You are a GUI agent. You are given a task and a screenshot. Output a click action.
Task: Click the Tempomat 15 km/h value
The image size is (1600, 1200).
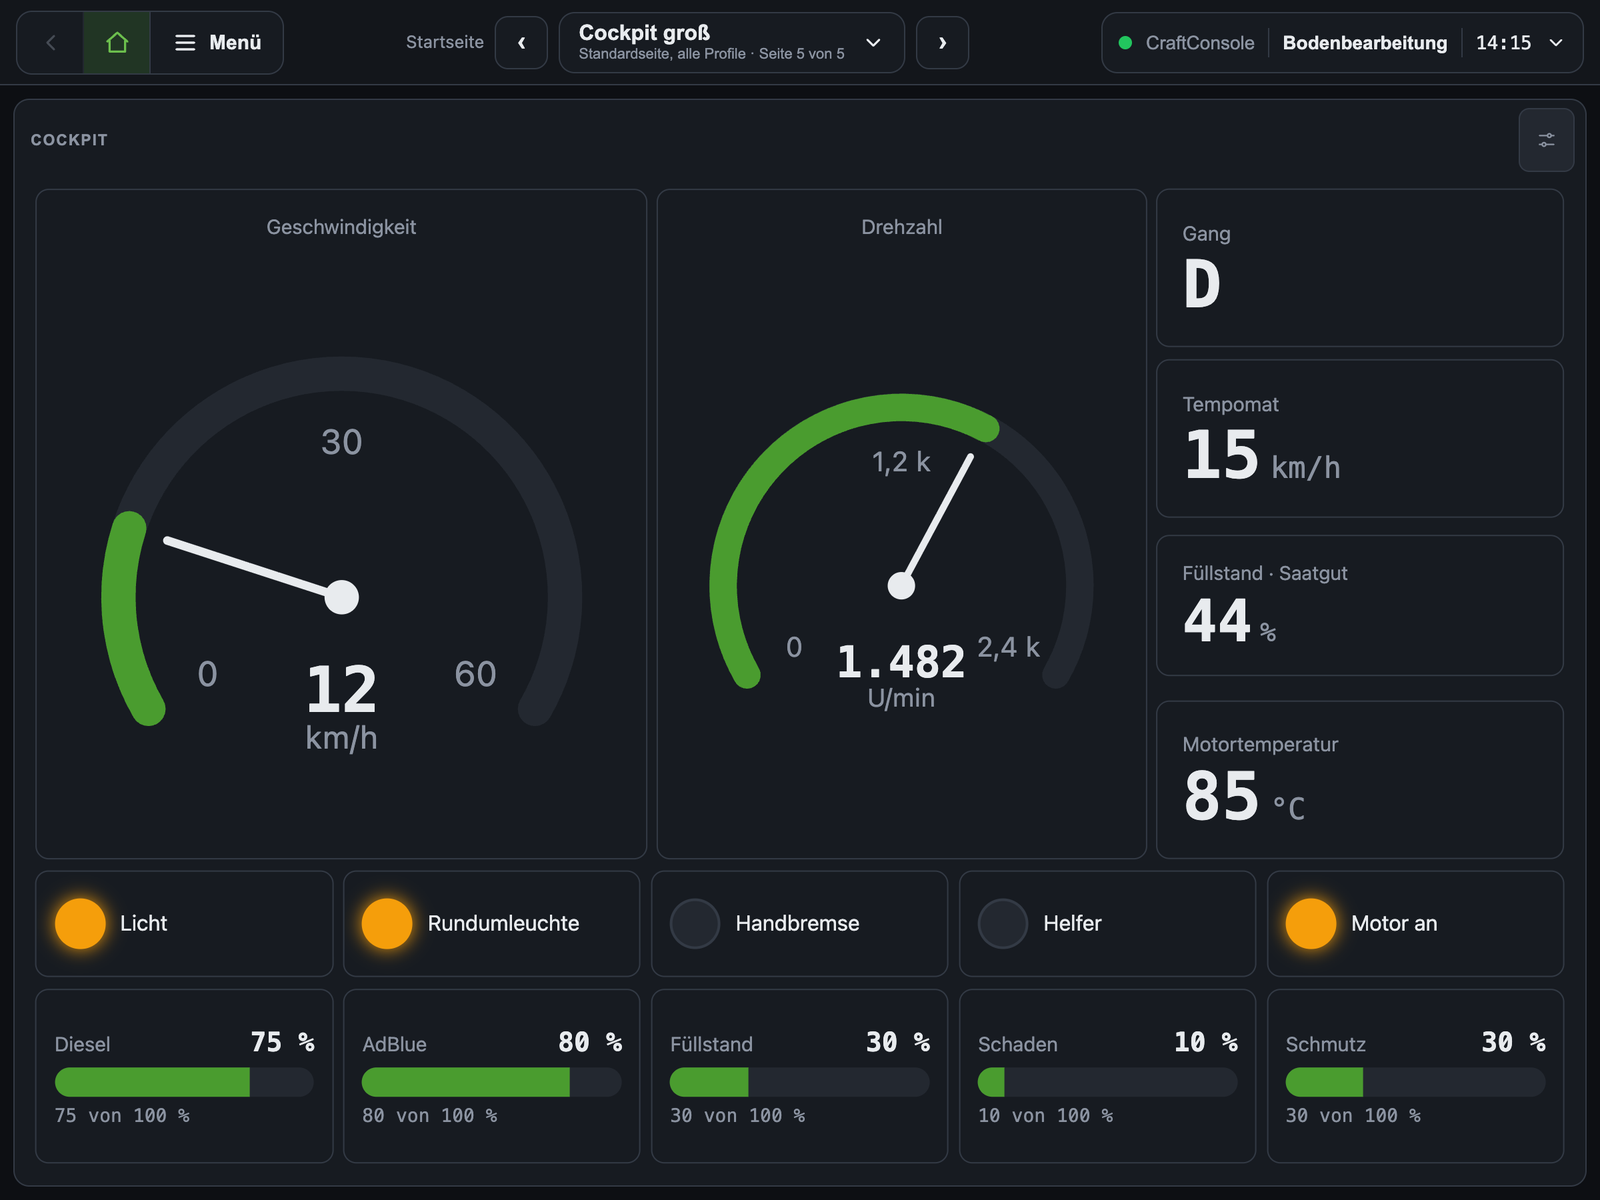coord(1261,456)
